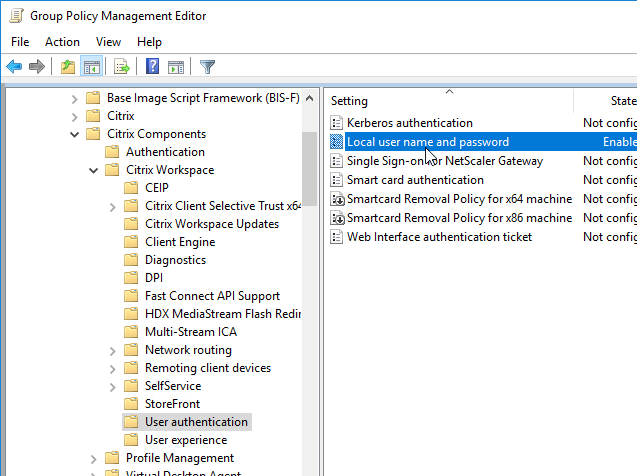This screenshot has height=476, width=637.
Task: Click the Filter funnel toolbar icon
Action: tap(207, 67)
